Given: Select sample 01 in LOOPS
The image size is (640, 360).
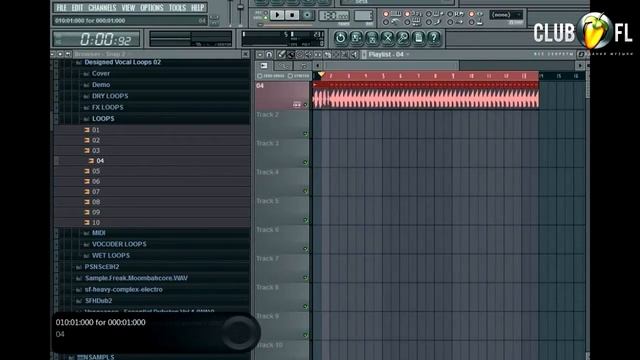Looking at the screenshot, I should pos(96,130).
